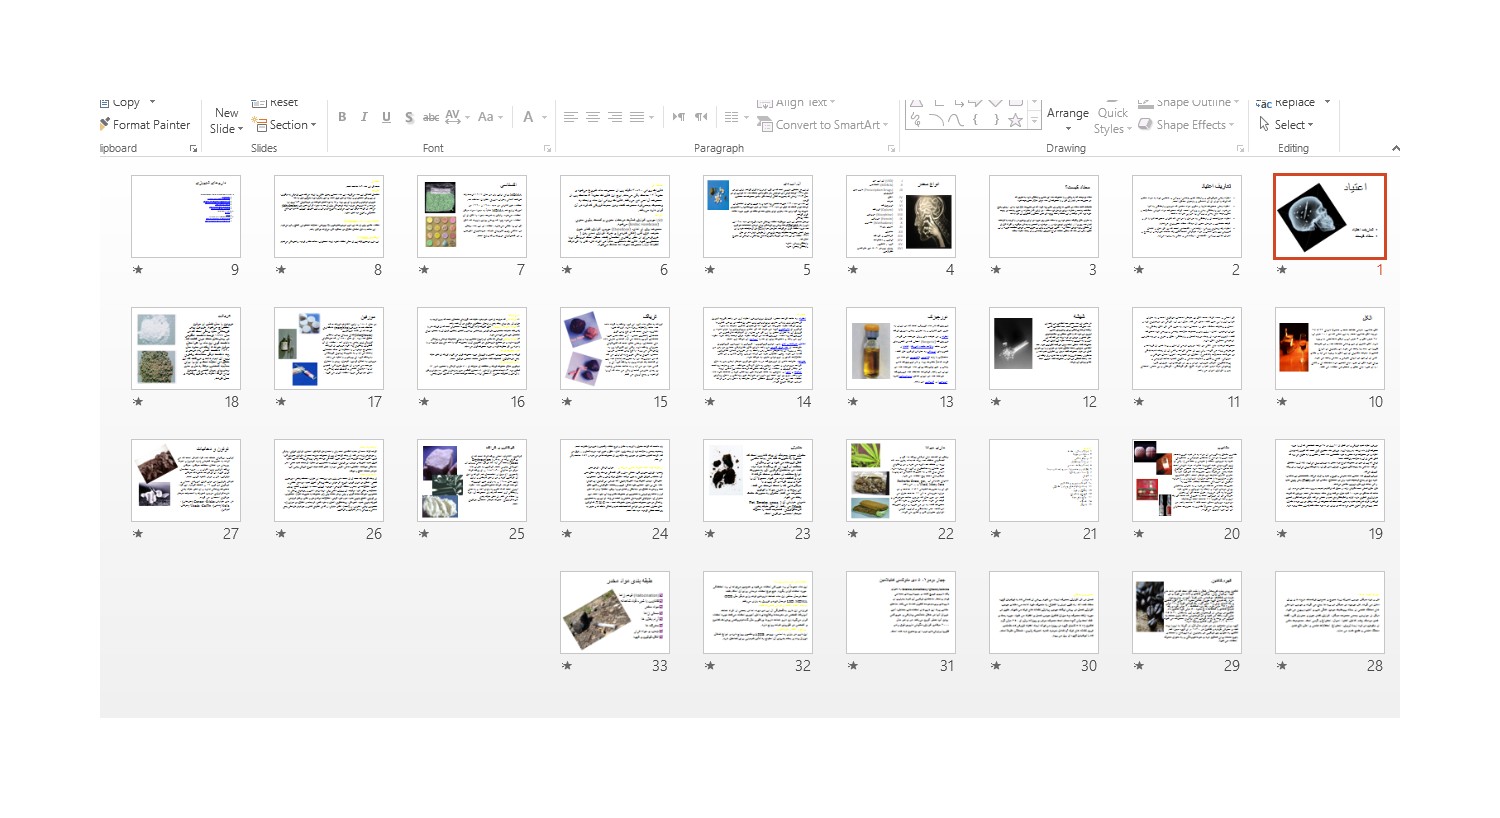Apply Text Shadow effect
Viewport: 1500px width, 818px height.
(x=409, y=117)
